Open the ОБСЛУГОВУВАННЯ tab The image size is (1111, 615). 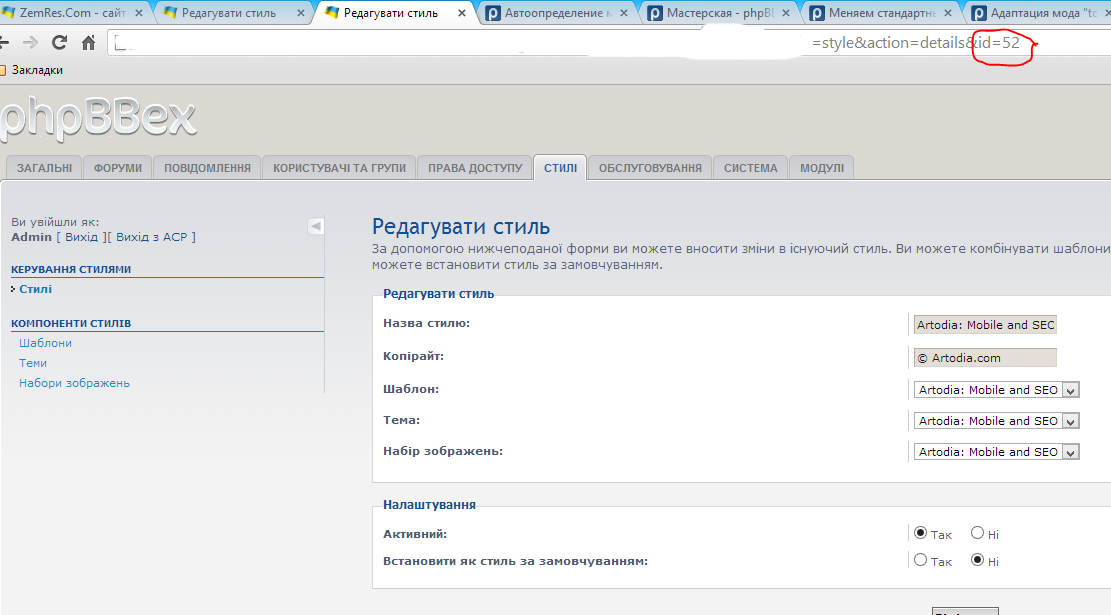[650, 168]
